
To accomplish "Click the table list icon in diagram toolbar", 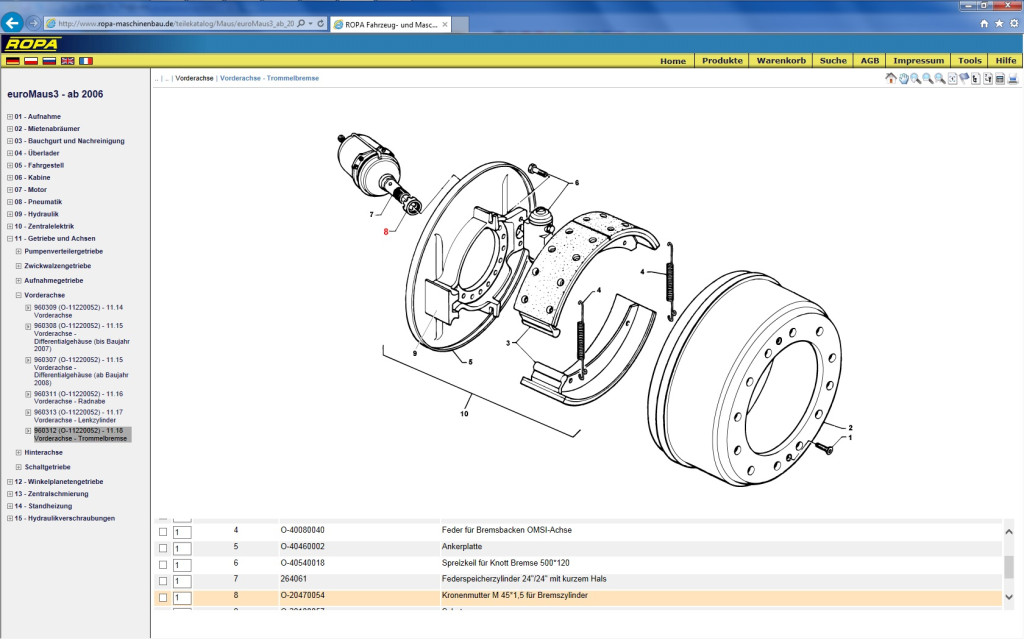I will (x=1000, y=79).
